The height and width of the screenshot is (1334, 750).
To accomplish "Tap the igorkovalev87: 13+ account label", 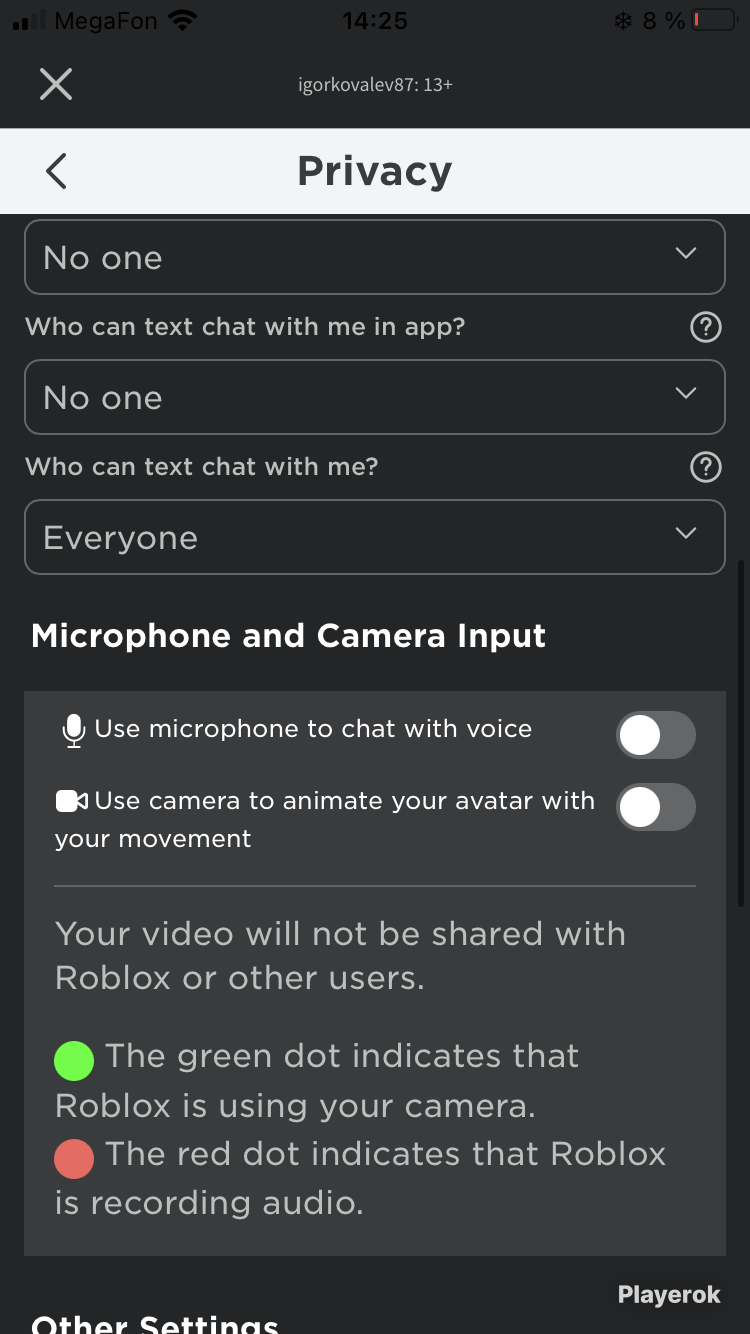I will pos(375,85).
